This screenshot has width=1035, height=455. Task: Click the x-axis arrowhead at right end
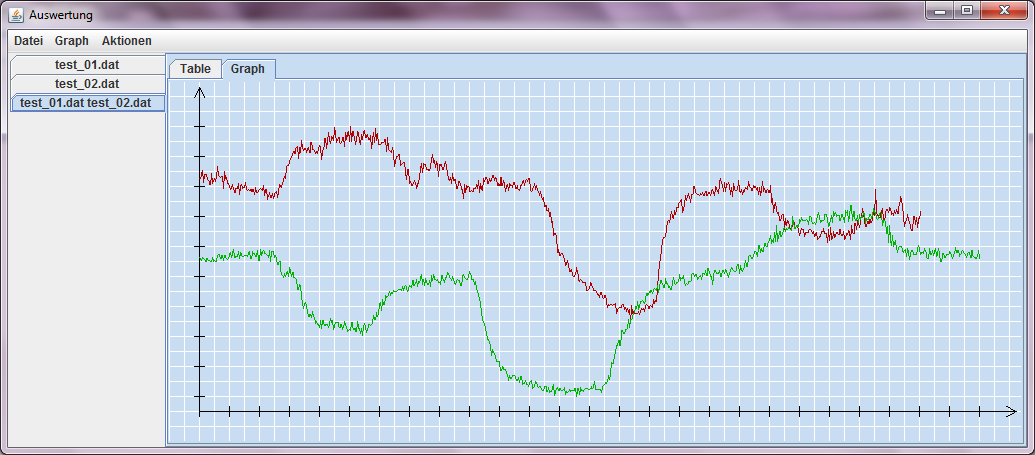point(1012,411)
